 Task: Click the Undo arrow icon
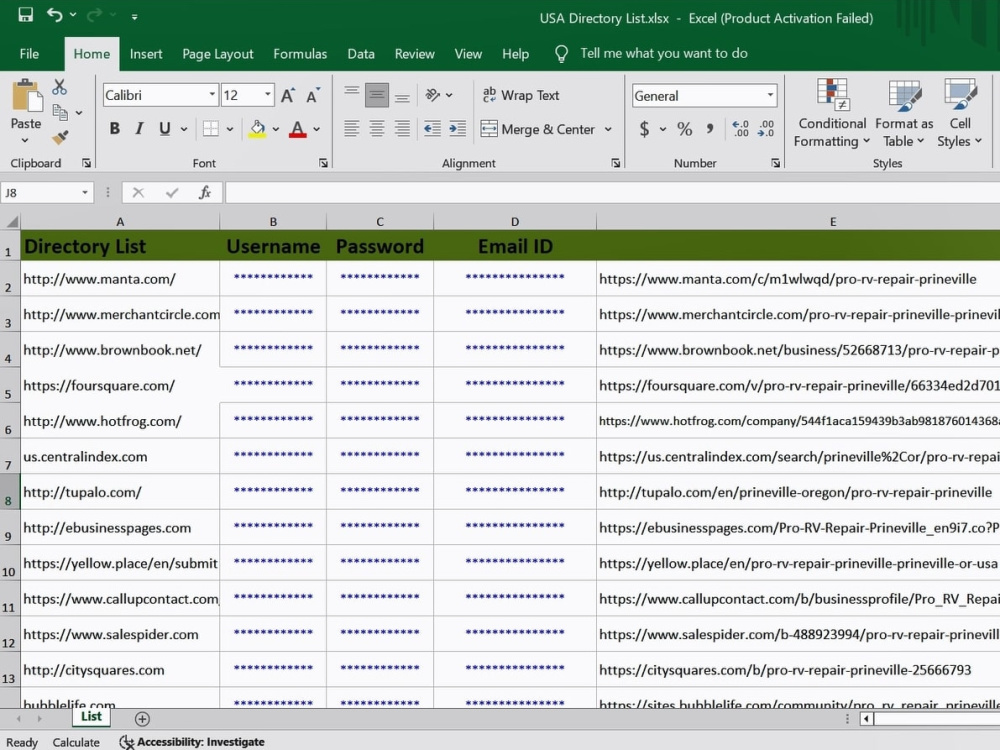pyautogui.click(x=55, y=15)
